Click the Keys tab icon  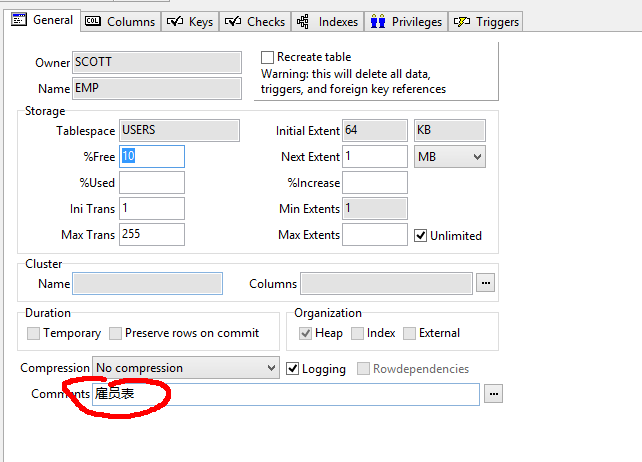click(174, 21)
